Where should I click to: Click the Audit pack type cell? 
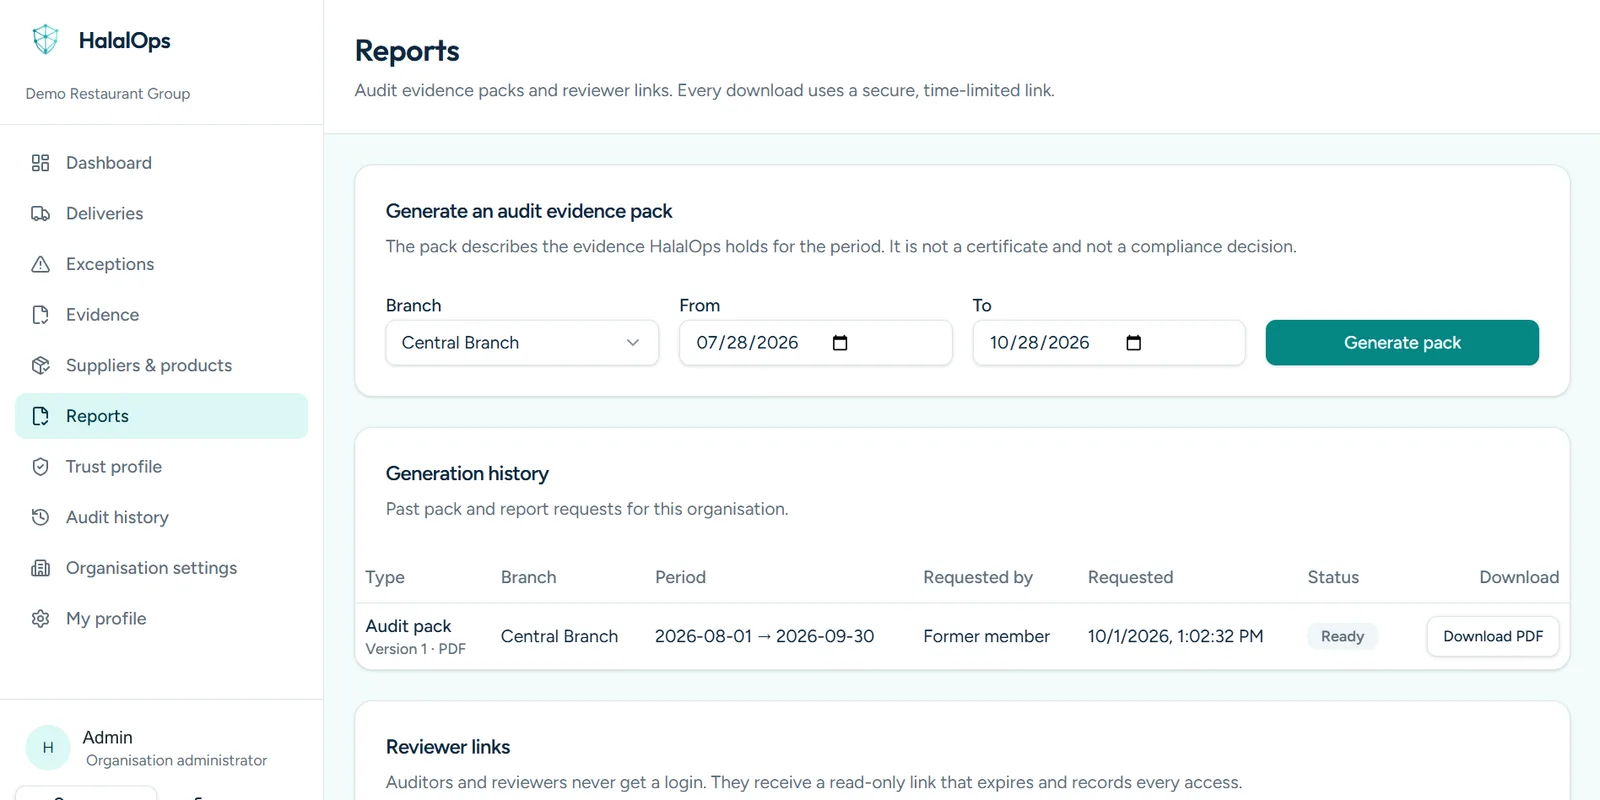pos(416,636)
